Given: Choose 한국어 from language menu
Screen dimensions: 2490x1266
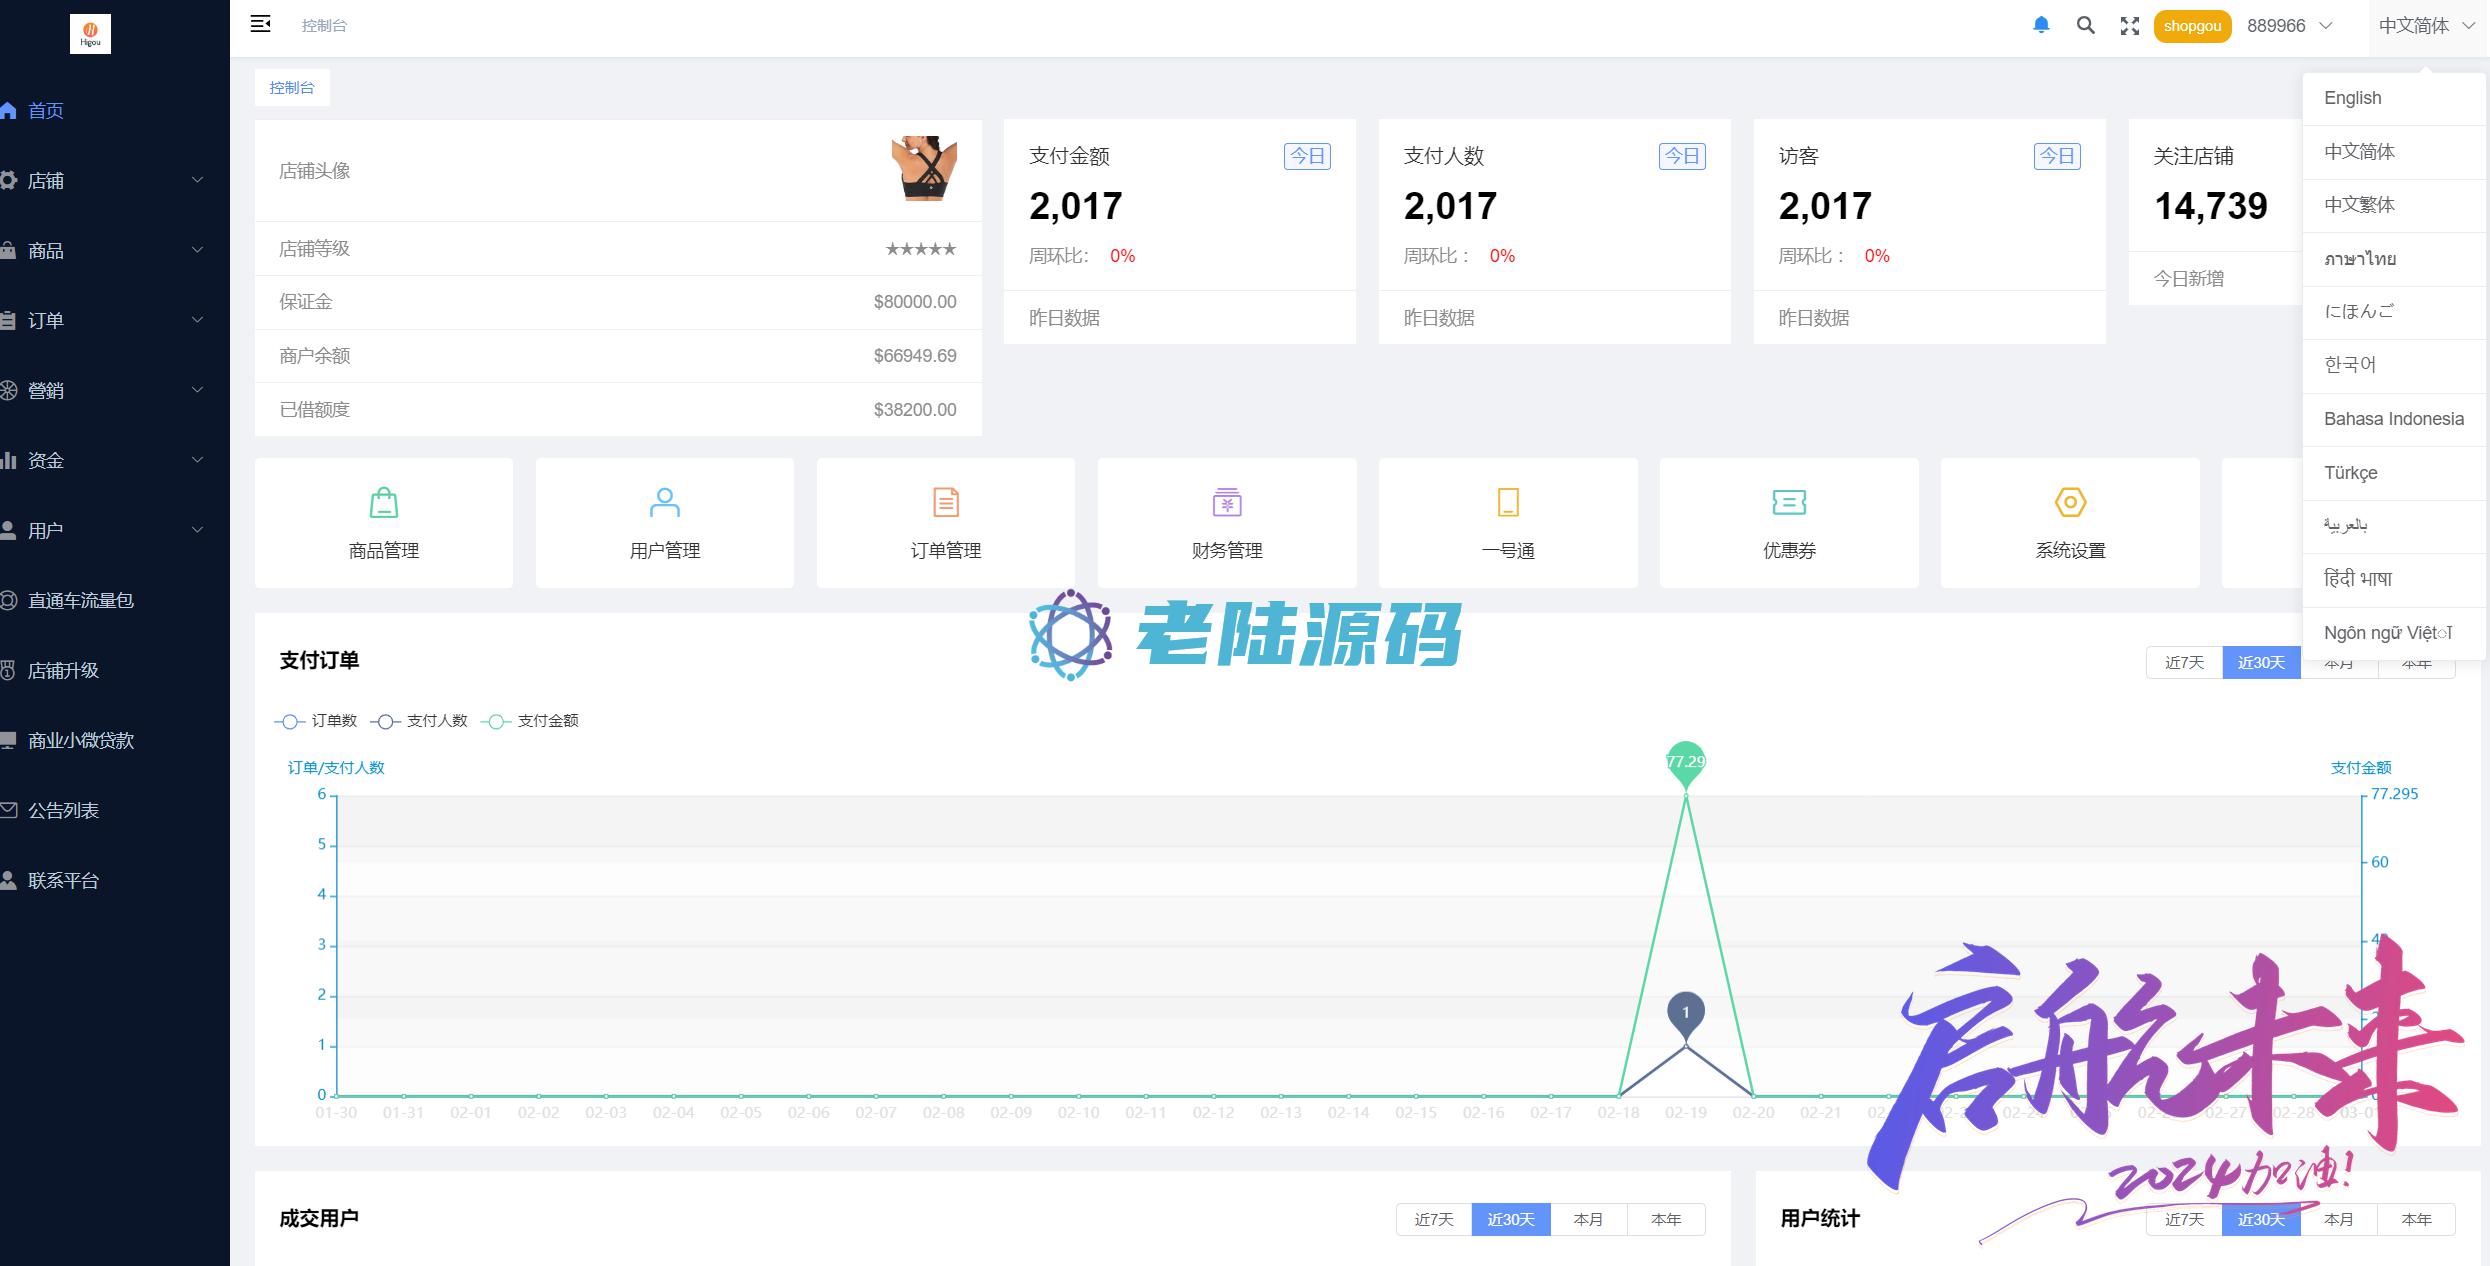Looking at the screenshot, I should pos(2394,365).
